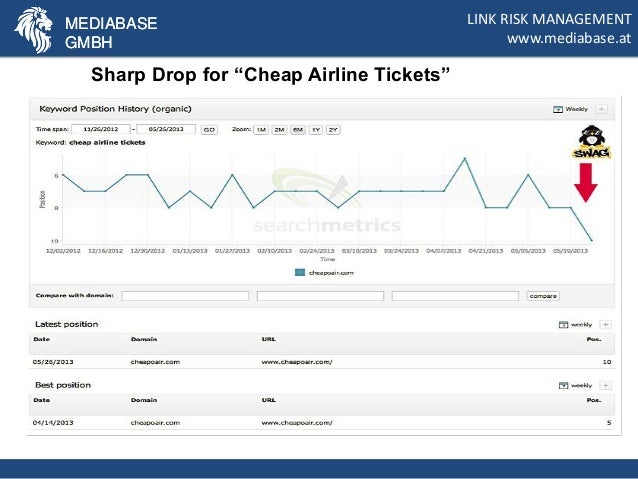The height and width of the screenshot is (479, 638).
Task: Open www.cheapoair.com/ URL in Latest position row
Action: (297, 362)
